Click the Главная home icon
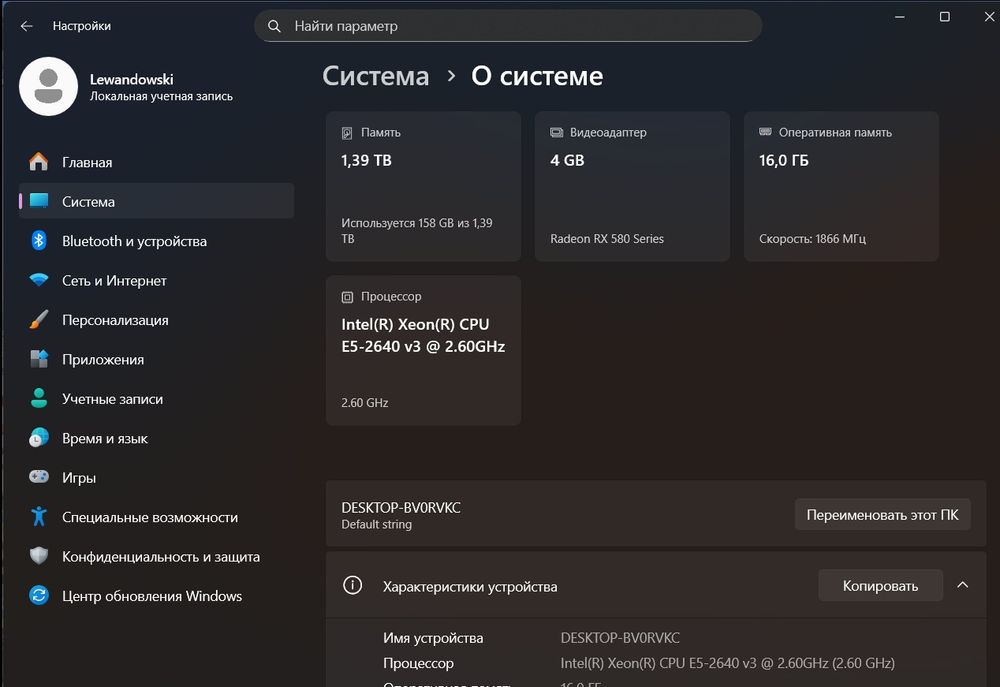Image resolution: width=1000 pixels, height=687 pixels. click(39, 162)
